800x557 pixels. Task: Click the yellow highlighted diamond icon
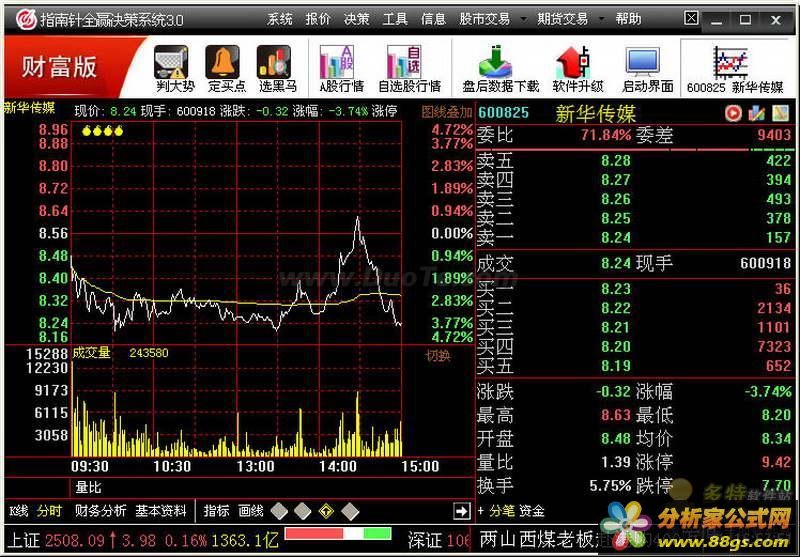326,511
